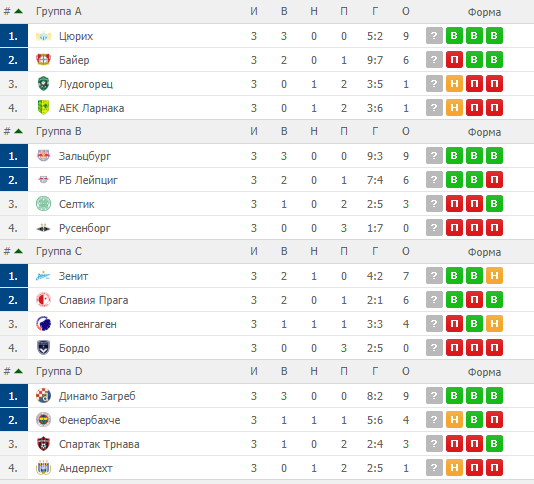Click the Селтик club crest
The height and width of the screenshot is (484, 534).
tap(43, 204)
